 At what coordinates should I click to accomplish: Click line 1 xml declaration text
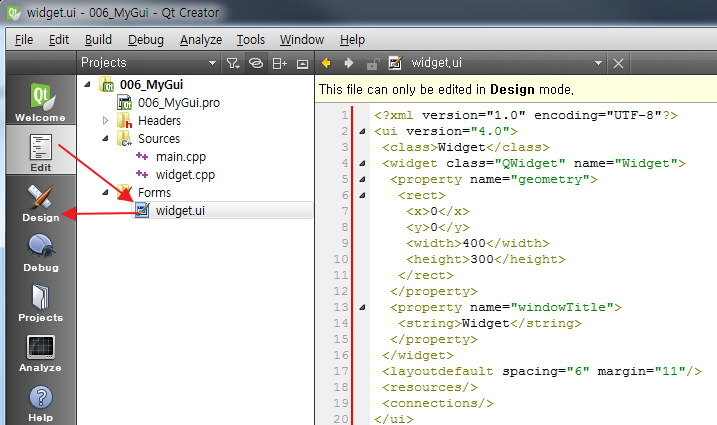click(525, 115)
